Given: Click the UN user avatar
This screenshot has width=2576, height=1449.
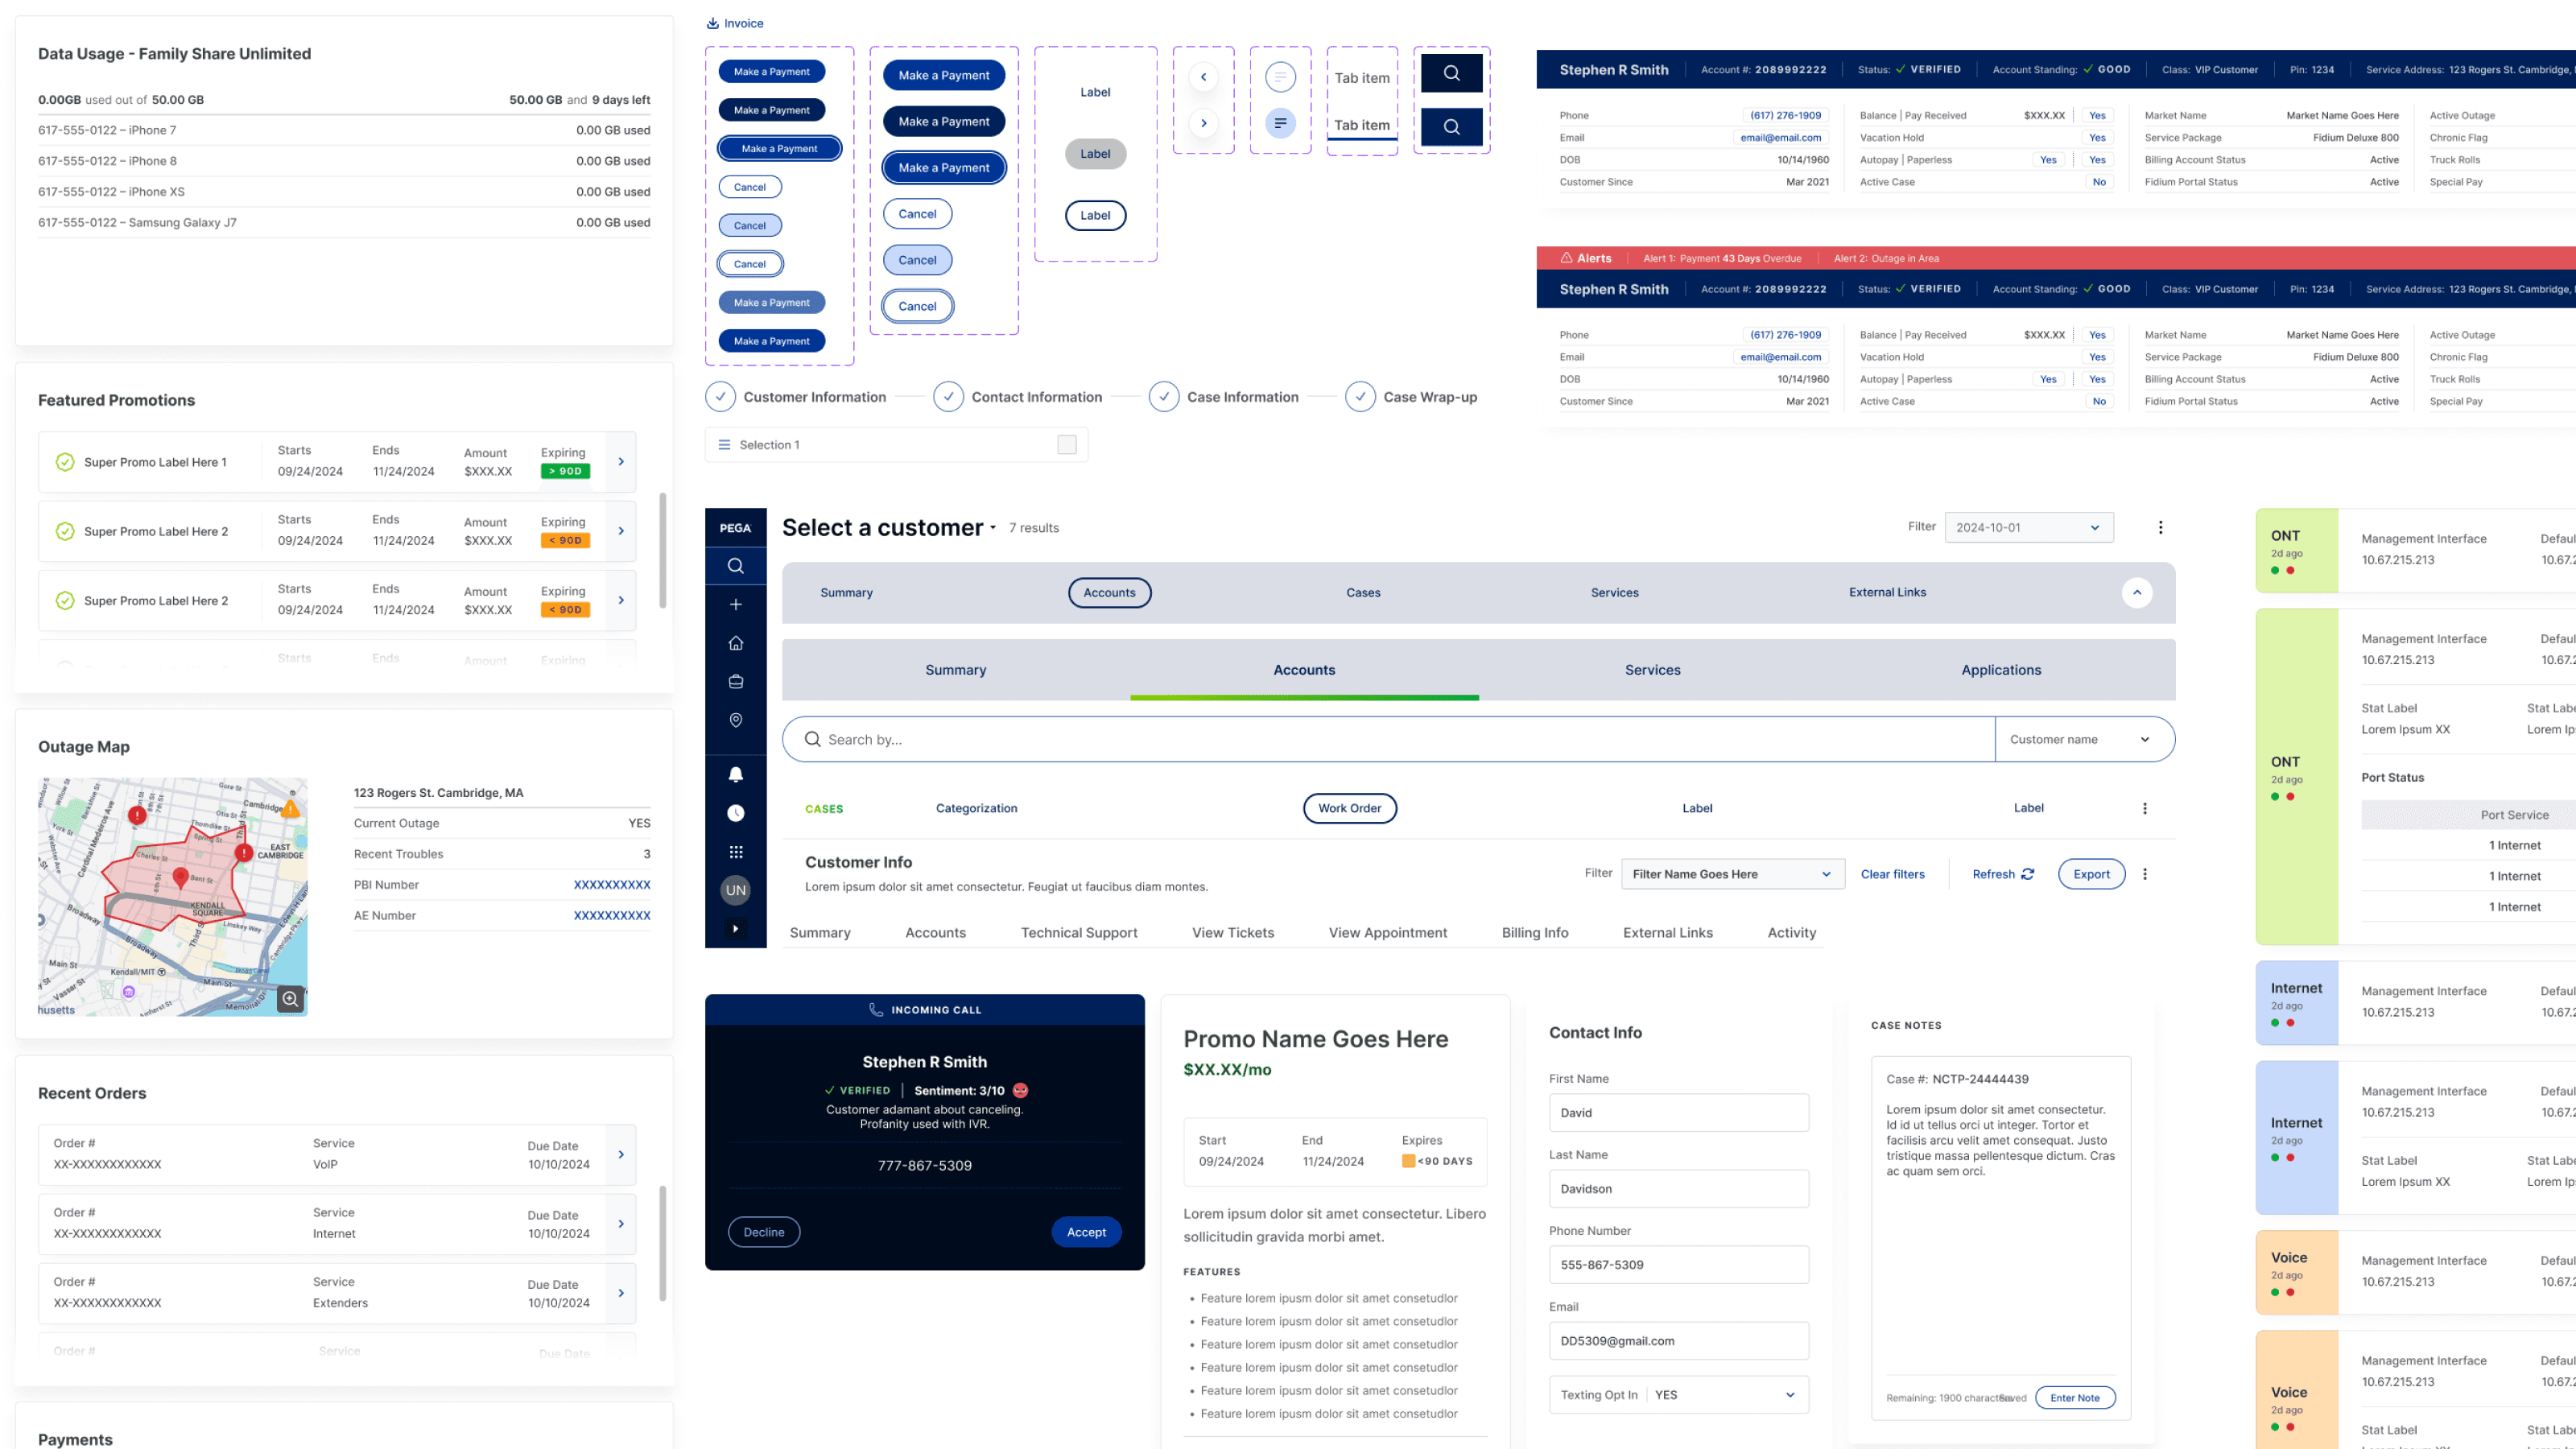Looking at the screenshot, I should point(735,890).
